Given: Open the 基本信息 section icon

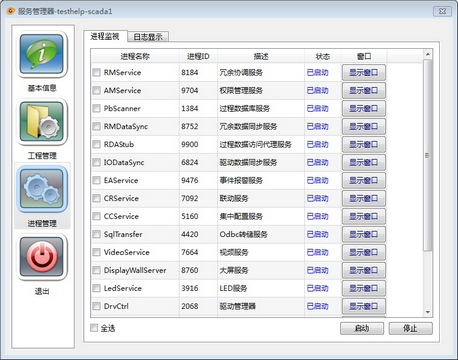Looking at the screenshot, I should (42, 55).
